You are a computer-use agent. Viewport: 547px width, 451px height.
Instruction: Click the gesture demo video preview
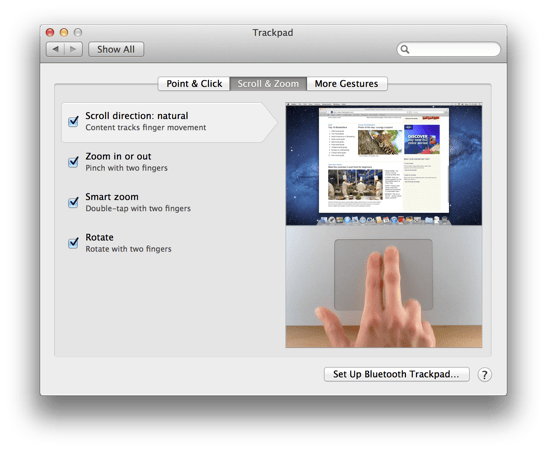pos(384,225)
